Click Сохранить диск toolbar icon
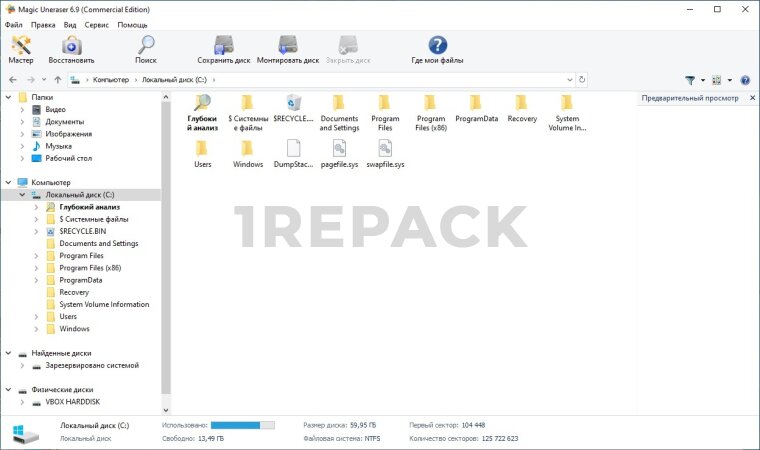 pyautogui.click(x=223, y=50)
